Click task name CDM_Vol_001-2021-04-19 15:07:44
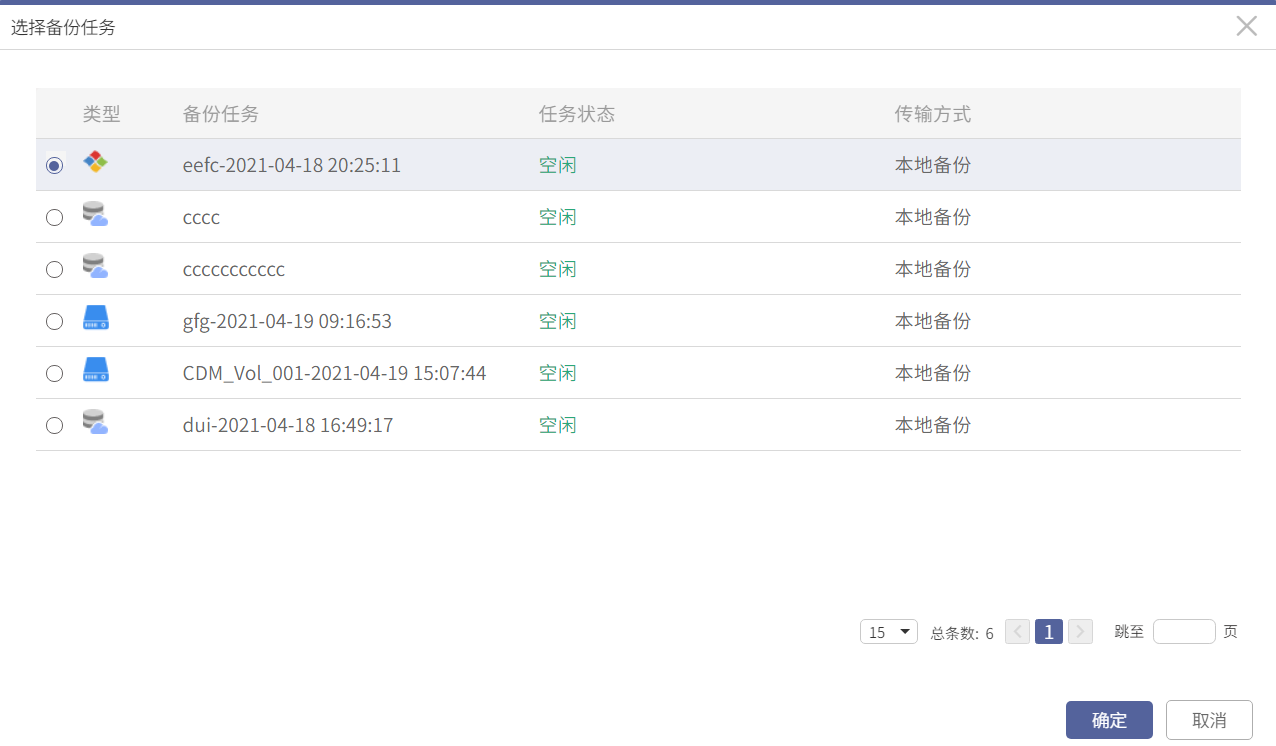1276x746 pixels. [x=335, y=373]
